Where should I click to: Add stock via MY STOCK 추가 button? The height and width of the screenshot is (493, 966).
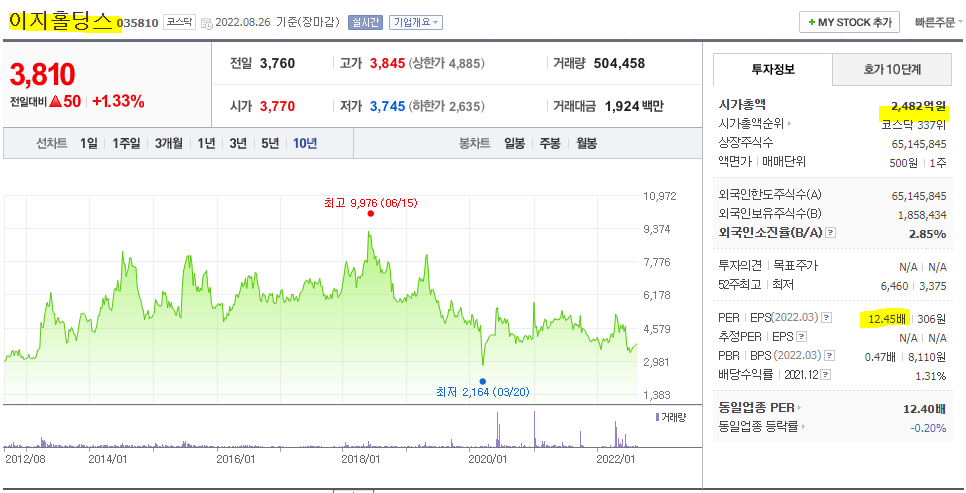[x=850, y=22]
